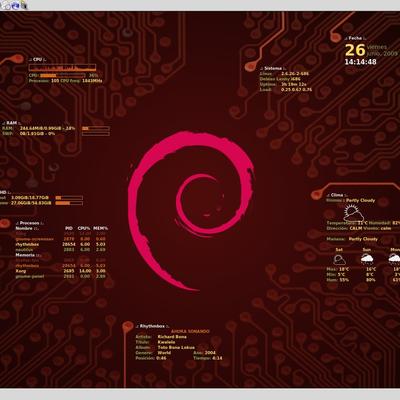Click the 27.06GiB/54.83GiB disk usage bar

pyautogui.click(x=69, y=203)
